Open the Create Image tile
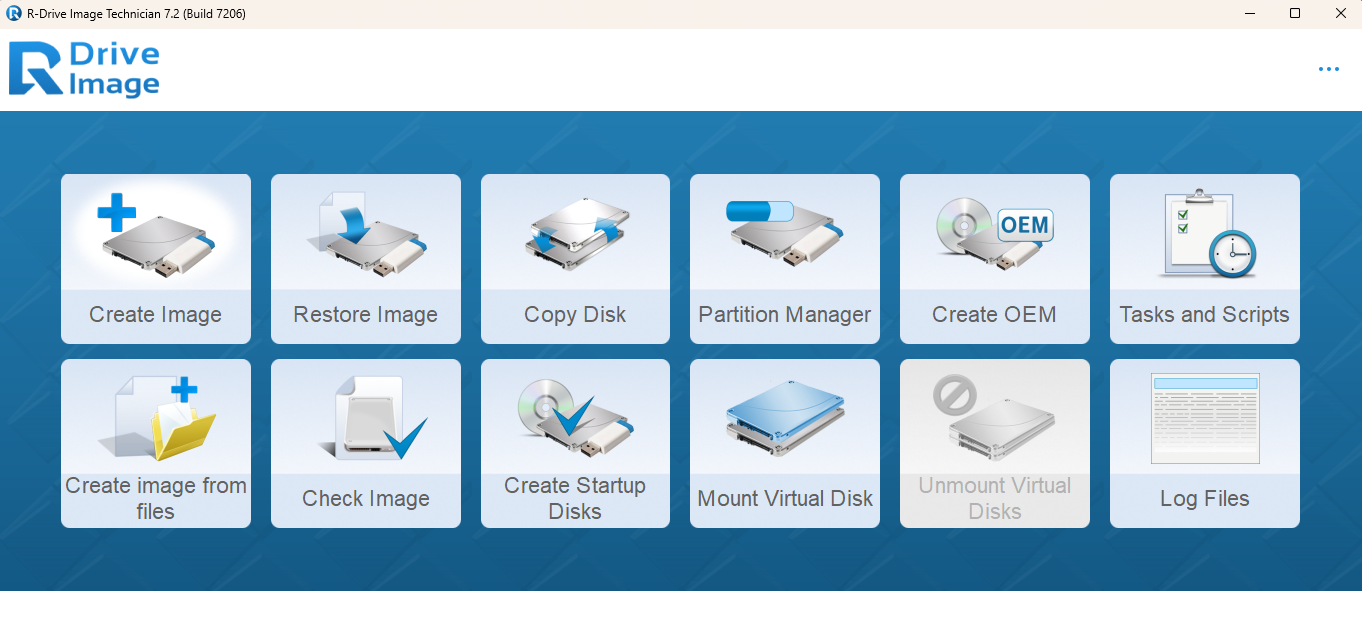 coord(156,259)
